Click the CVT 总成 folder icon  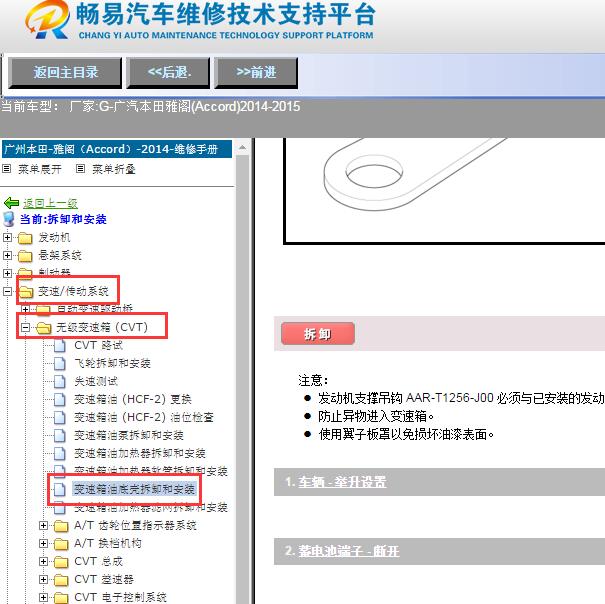point(61,562)
